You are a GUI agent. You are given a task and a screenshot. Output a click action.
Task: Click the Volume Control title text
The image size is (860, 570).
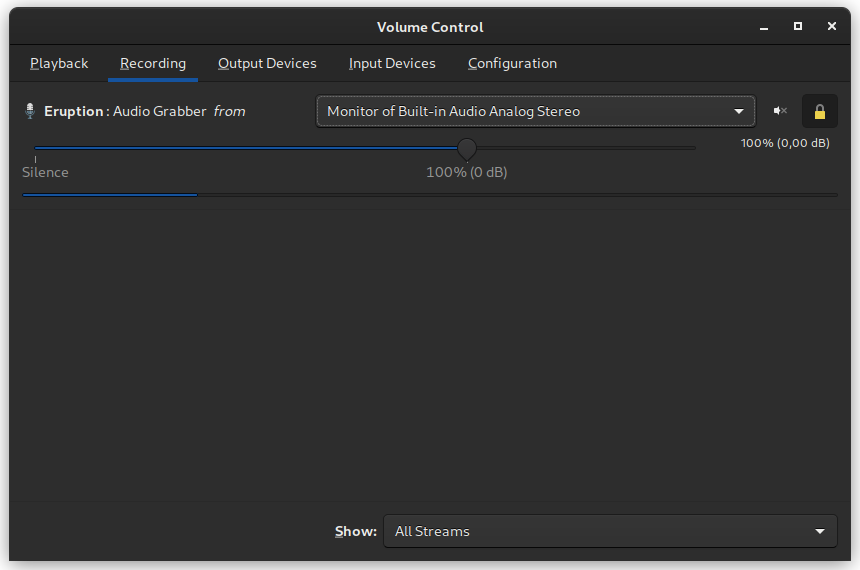coord(430,27)
